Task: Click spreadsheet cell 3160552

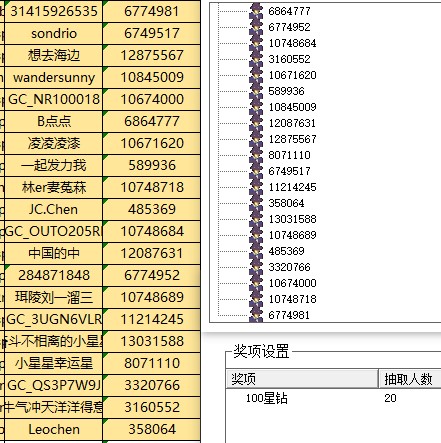Action: click(x=152, y=407)
